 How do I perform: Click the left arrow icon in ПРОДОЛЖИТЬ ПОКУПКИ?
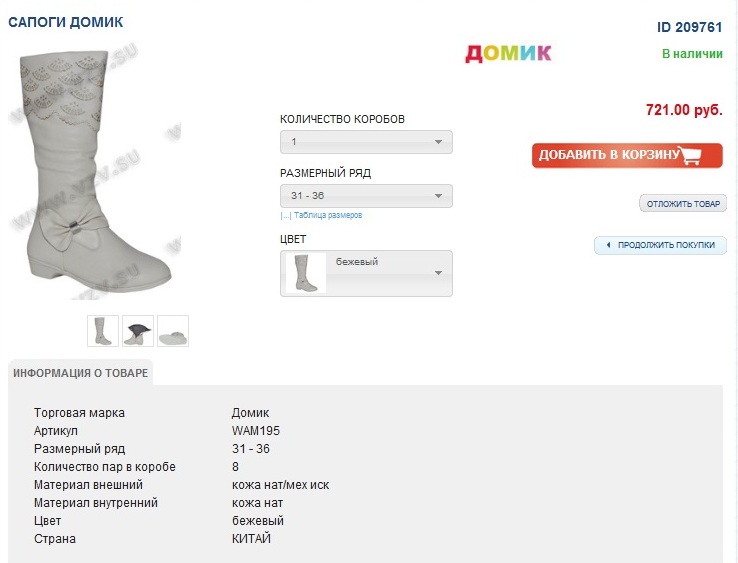click(x=608, y=245)
